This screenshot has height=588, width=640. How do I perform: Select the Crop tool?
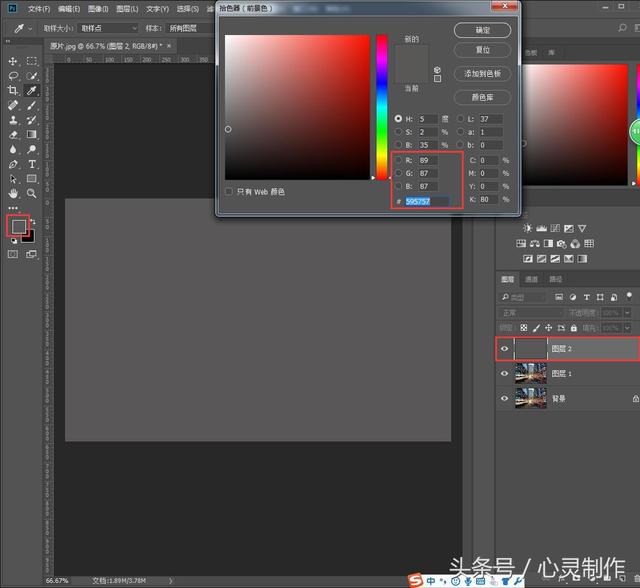(13, 90)
